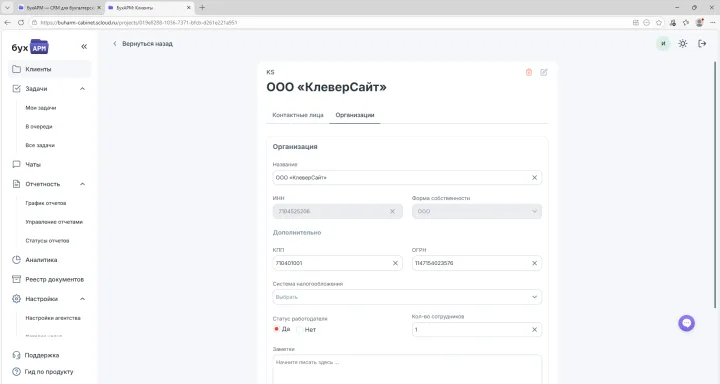
Task: Open Настройки агентства page
Action: tap(53, 318)
